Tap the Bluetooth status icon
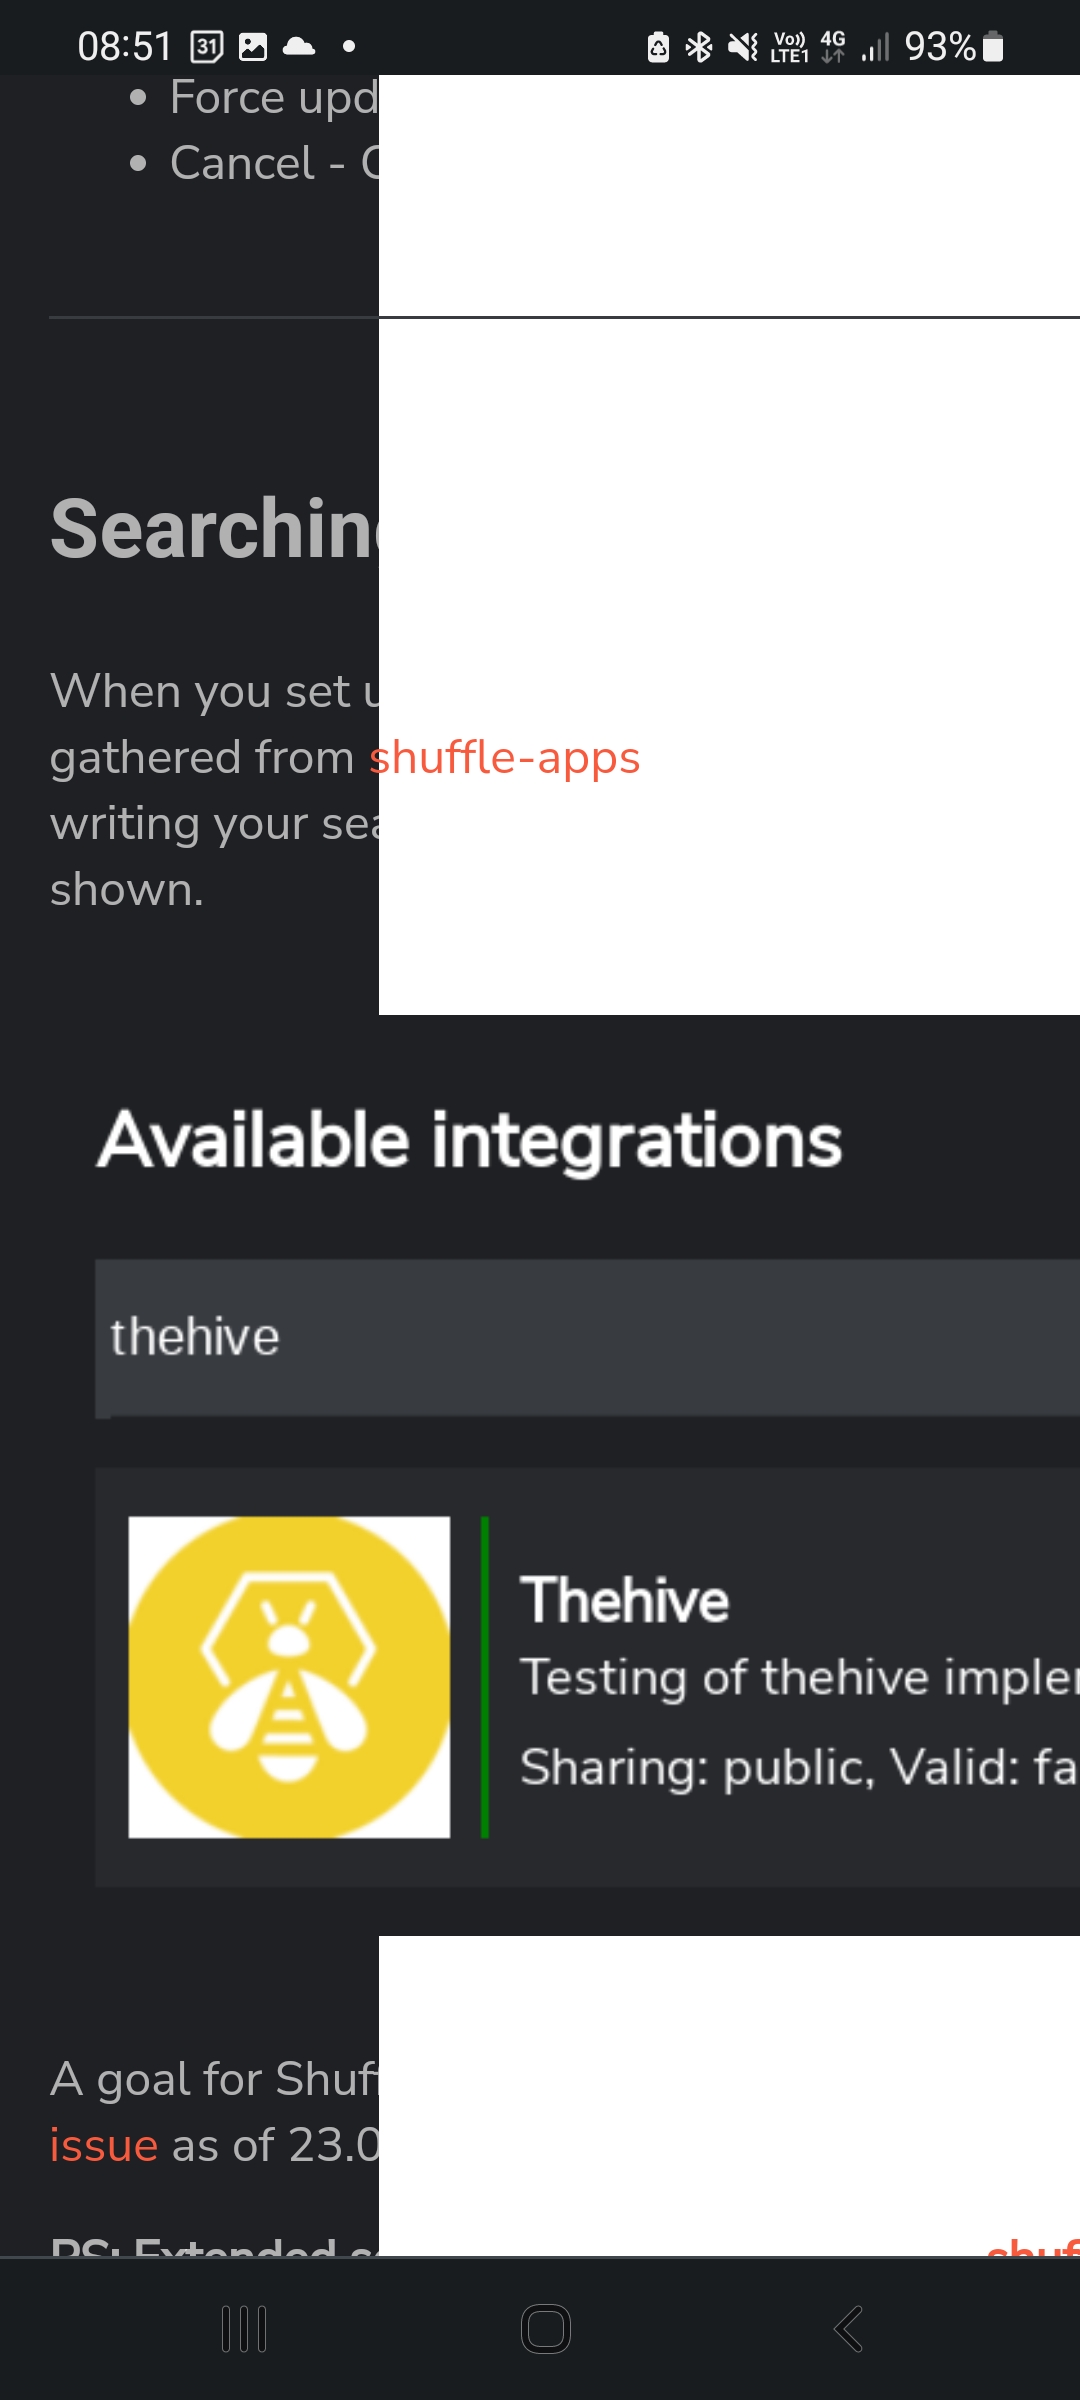The width and height of the screenshot is (1080, 2400). 697,46
